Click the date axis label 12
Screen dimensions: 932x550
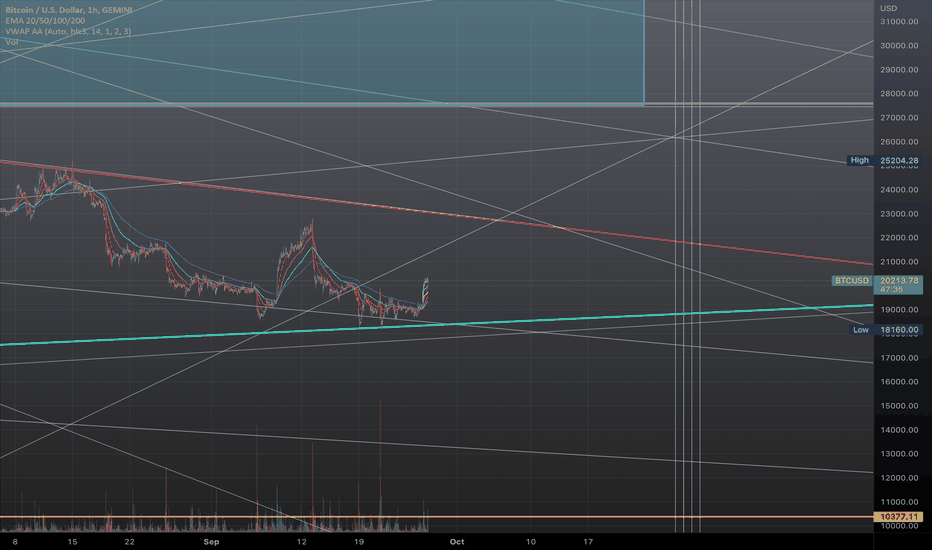coord(301,542)
